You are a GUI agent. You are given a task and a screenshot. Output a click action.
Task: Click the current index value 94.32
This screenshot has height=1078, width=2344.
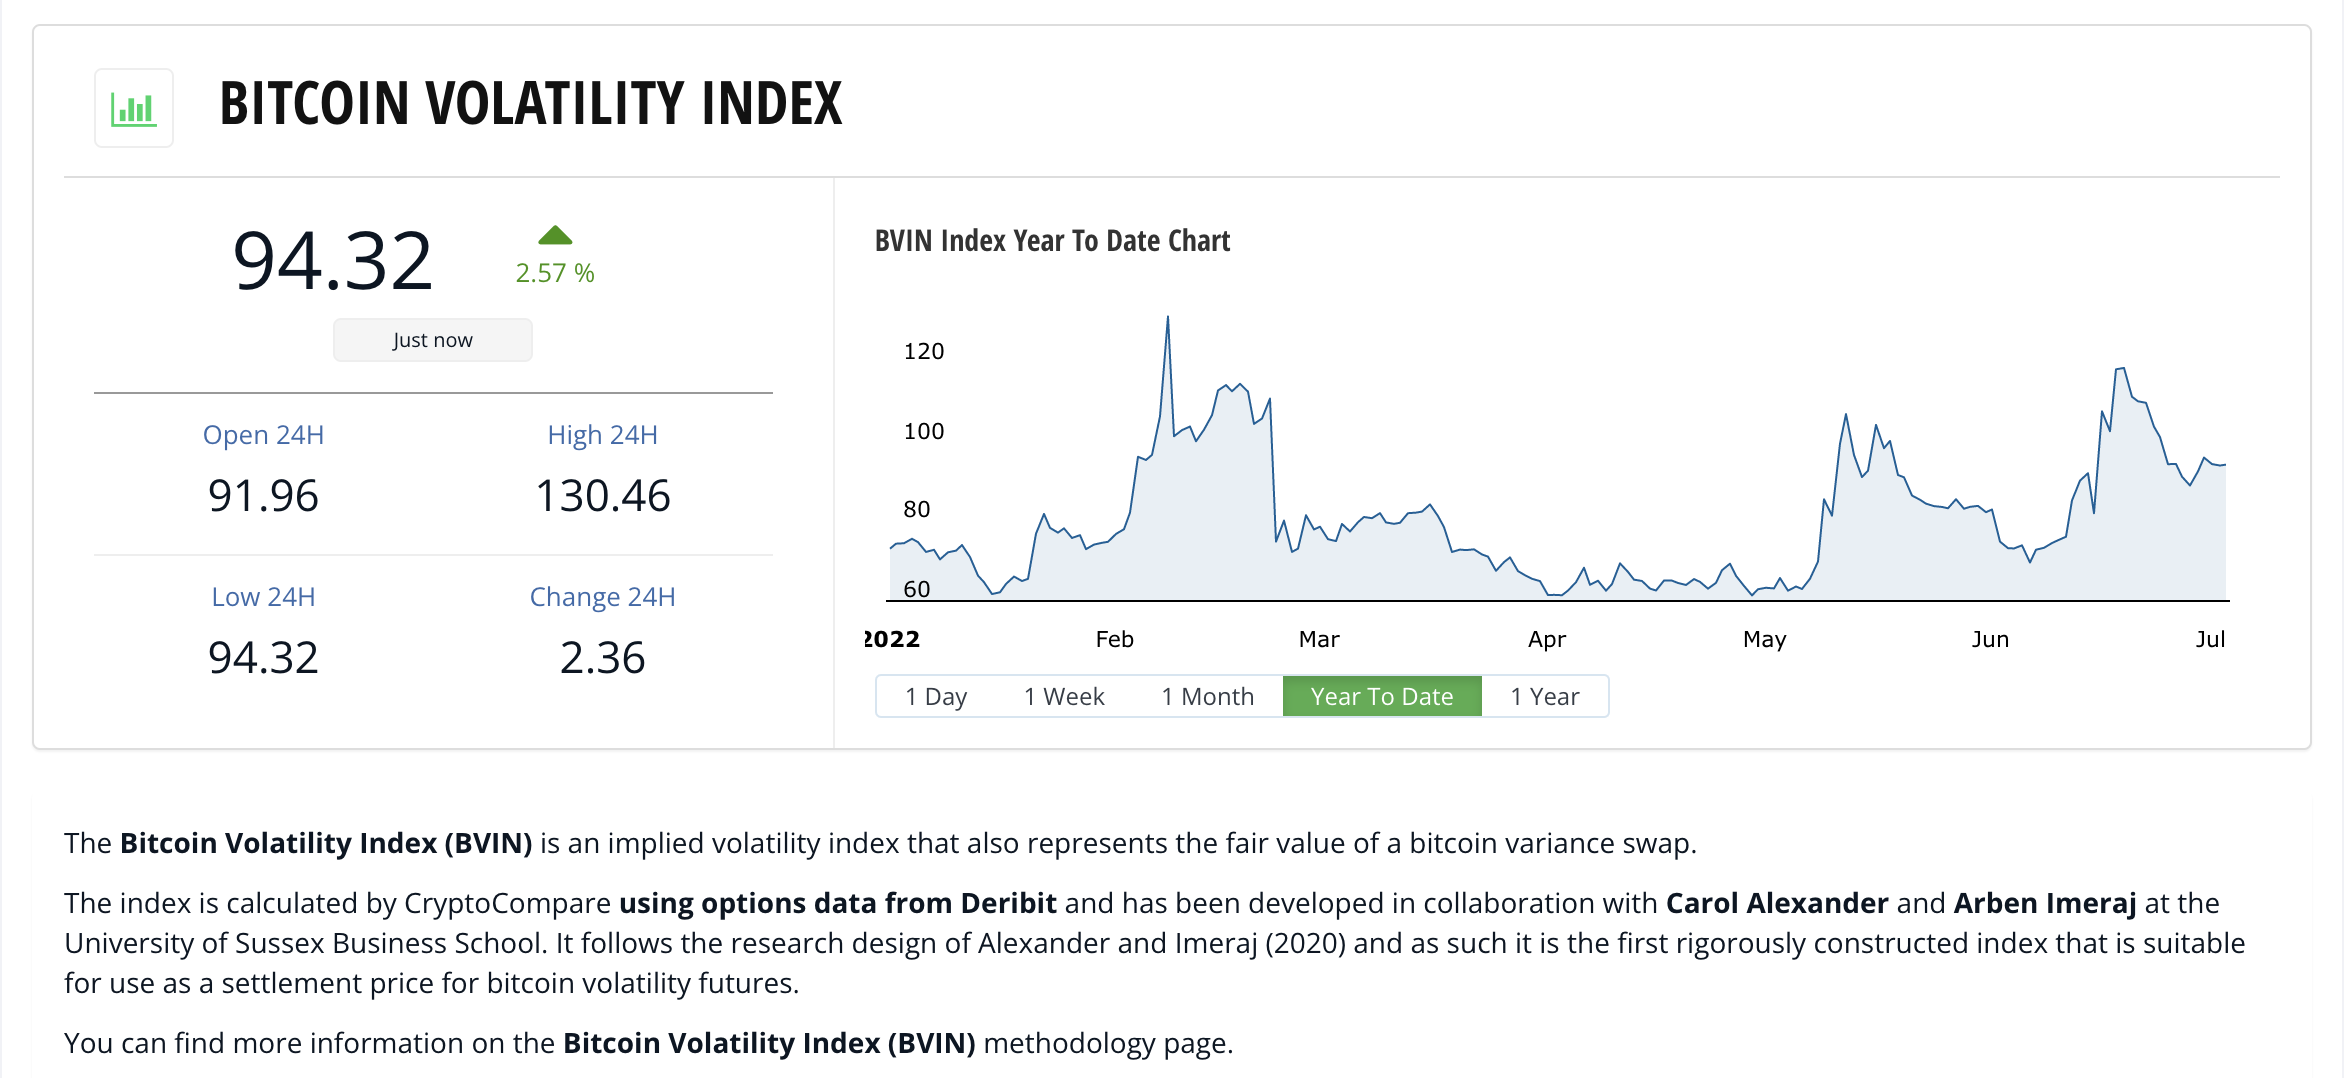tap(333, 261)
